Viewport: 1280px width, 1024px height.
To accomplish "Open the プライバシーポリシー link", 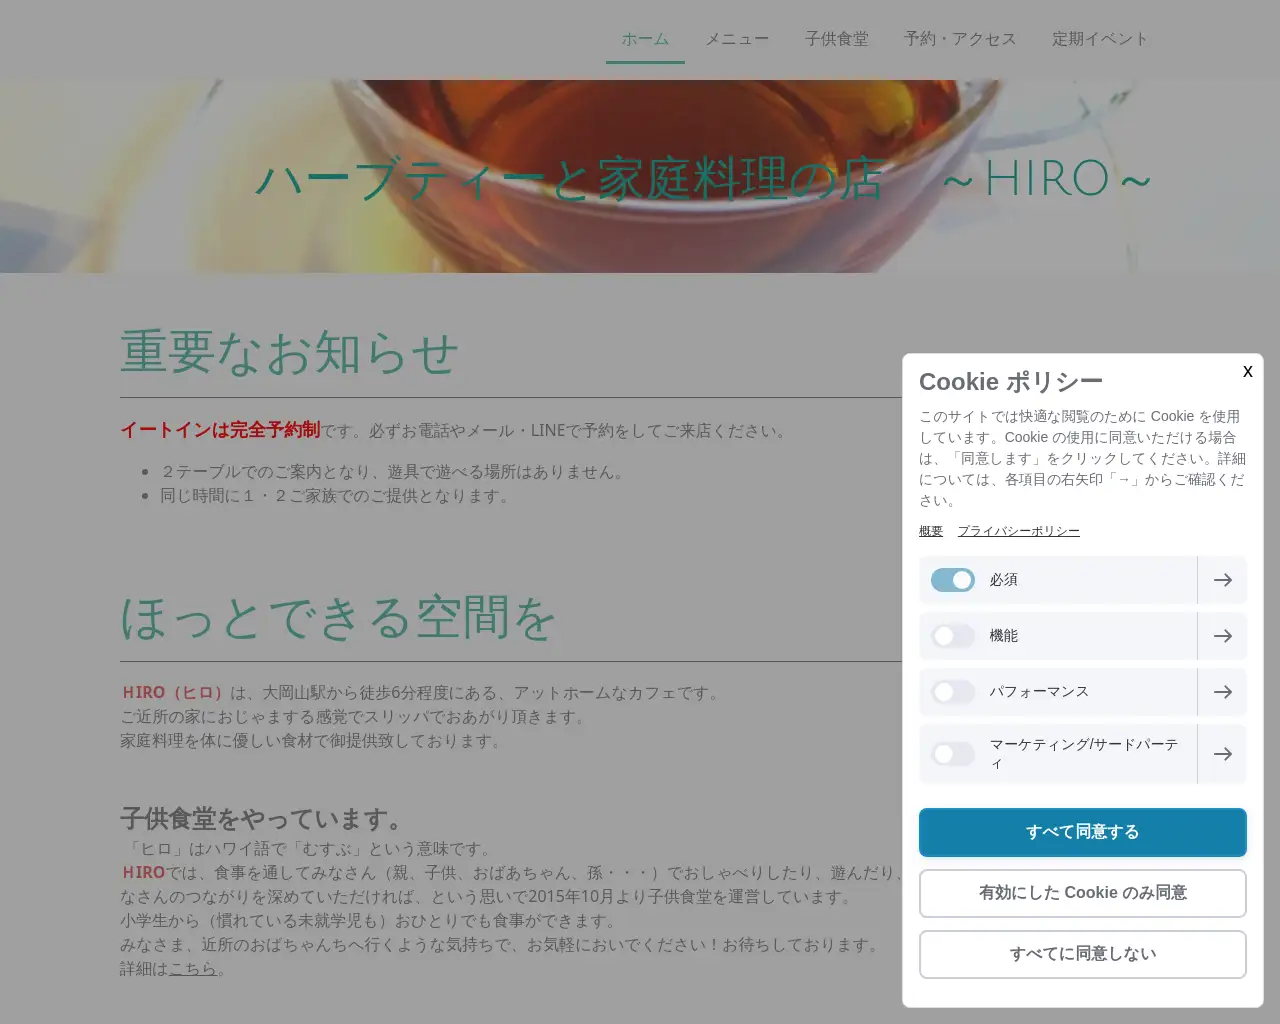I will [1019, 531].
